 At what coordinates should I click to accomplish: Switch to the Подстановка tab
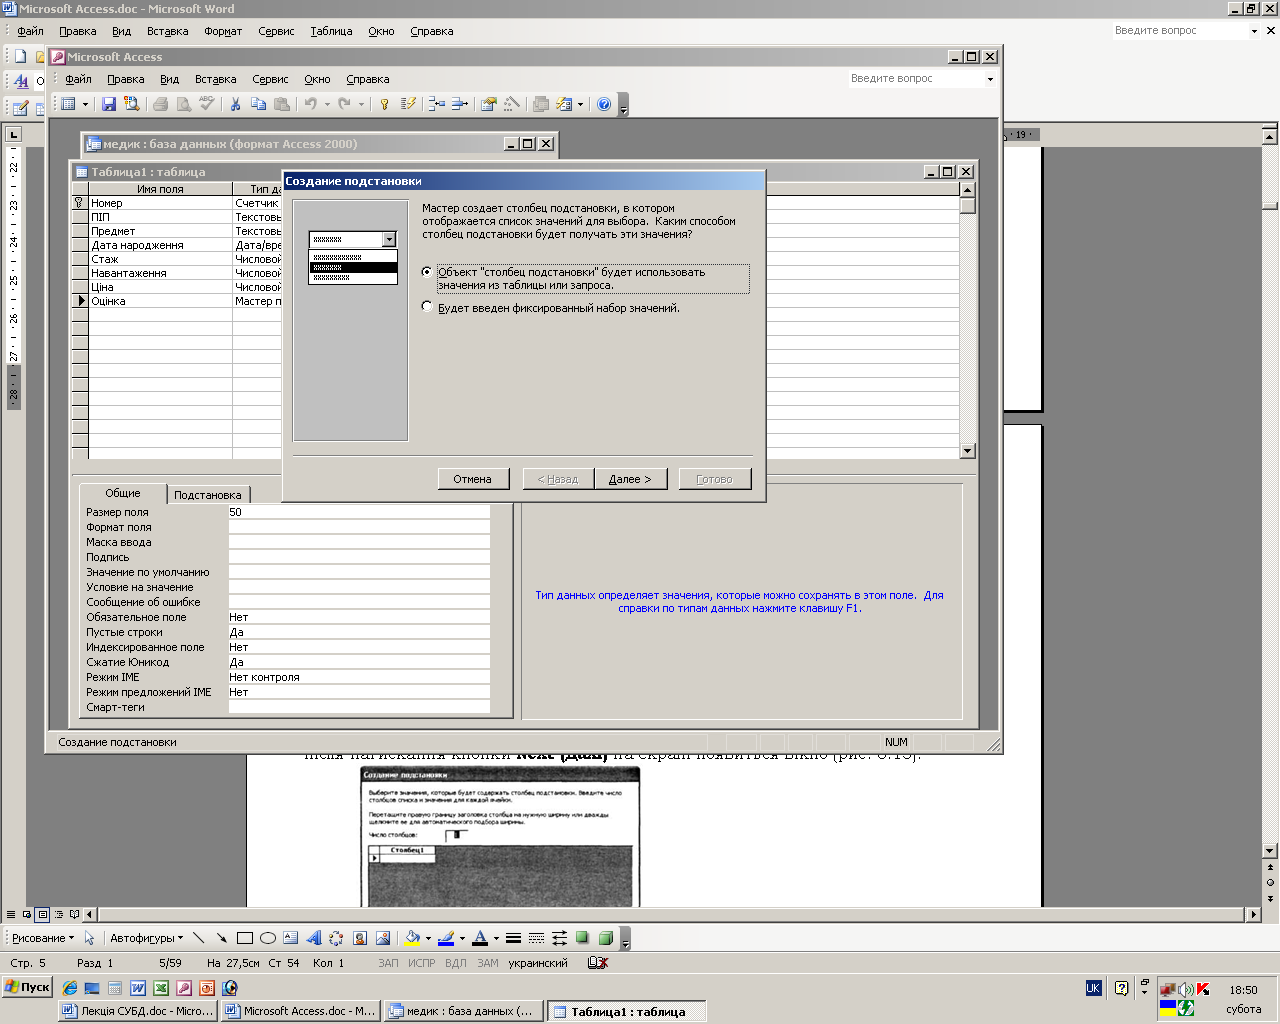click(x=207, y=495)
